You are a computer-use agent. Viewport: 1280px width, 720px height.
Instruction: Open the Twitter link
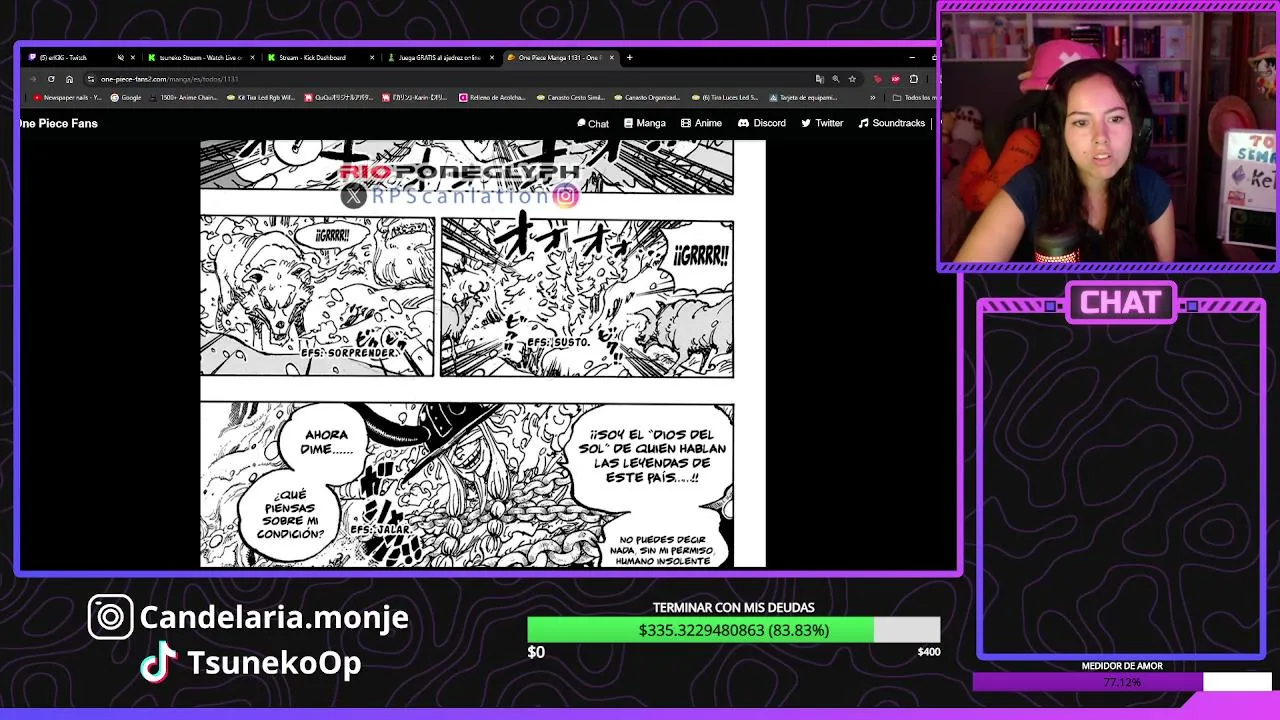tap(822, 123)
